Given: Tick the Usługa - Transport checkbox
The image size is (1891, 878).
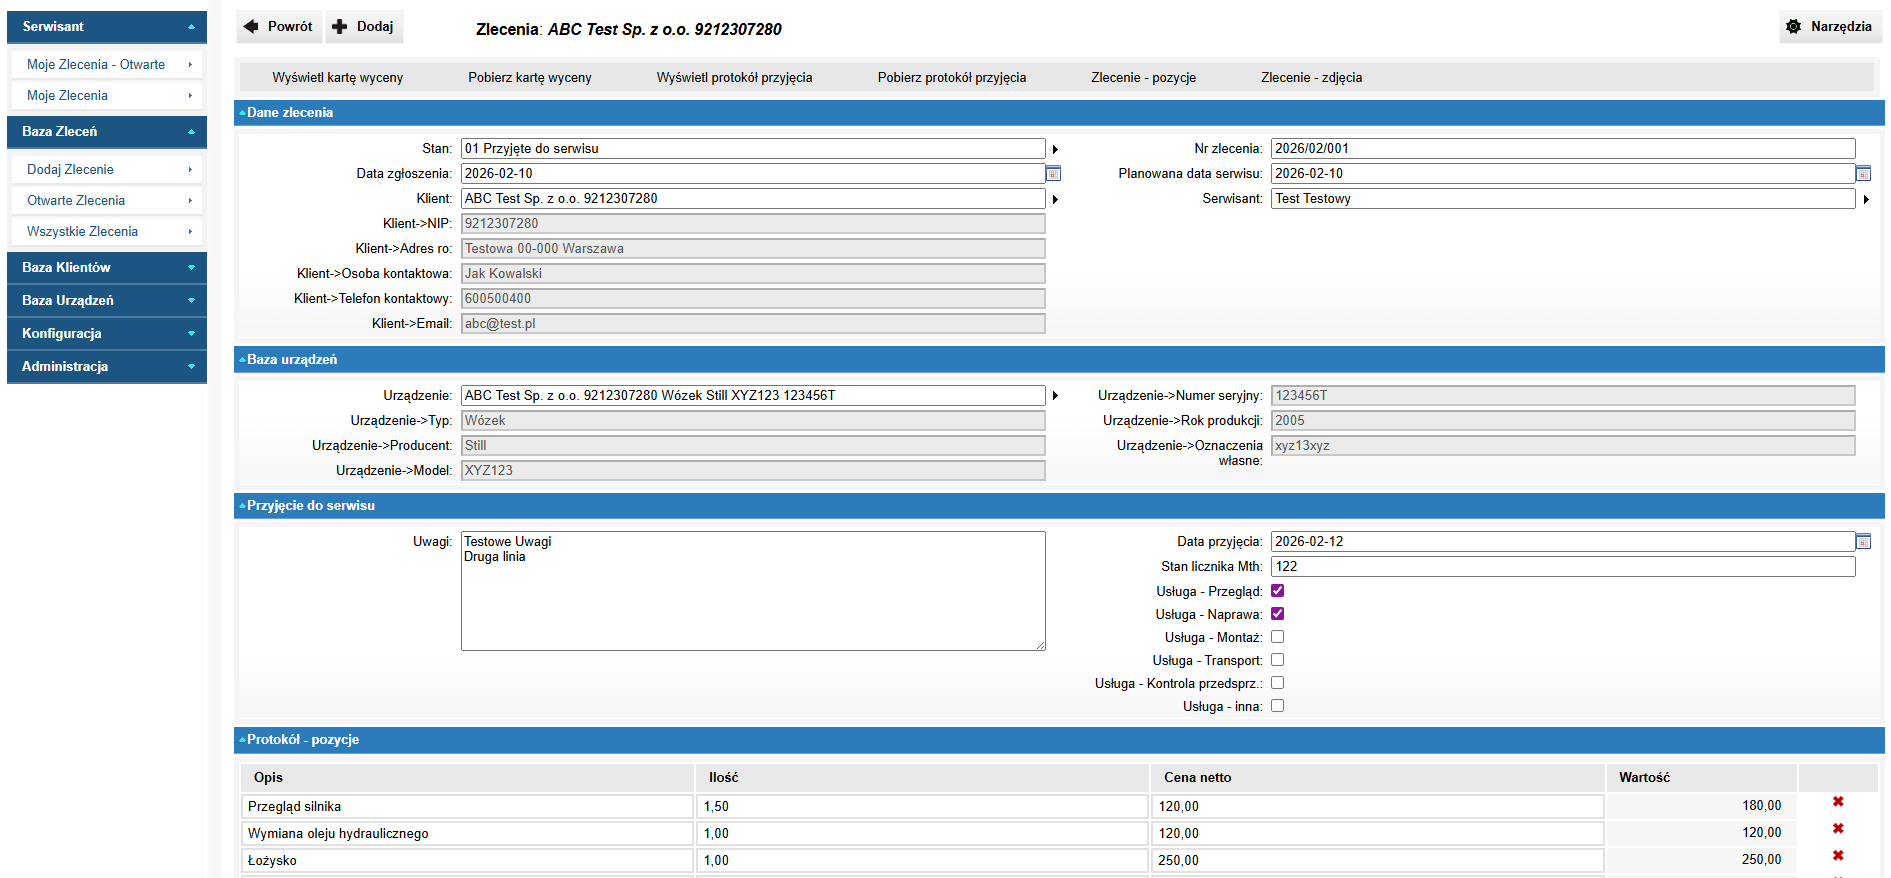Looking at the screenshot, I should click(1277, 660).
